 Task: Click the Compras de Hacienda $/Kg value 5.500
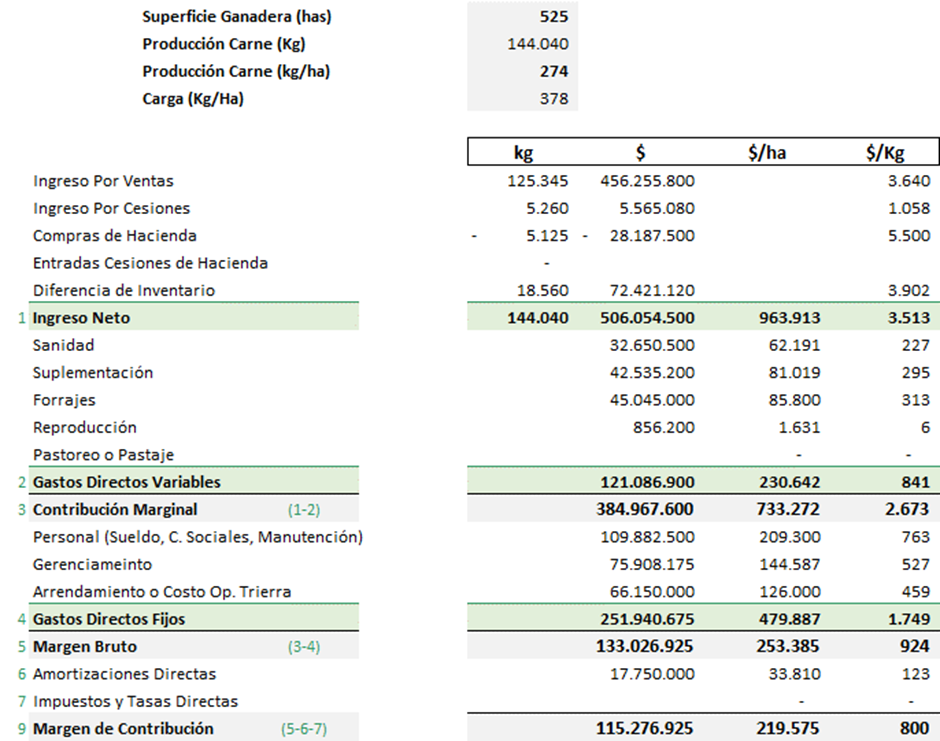[910, 236]
